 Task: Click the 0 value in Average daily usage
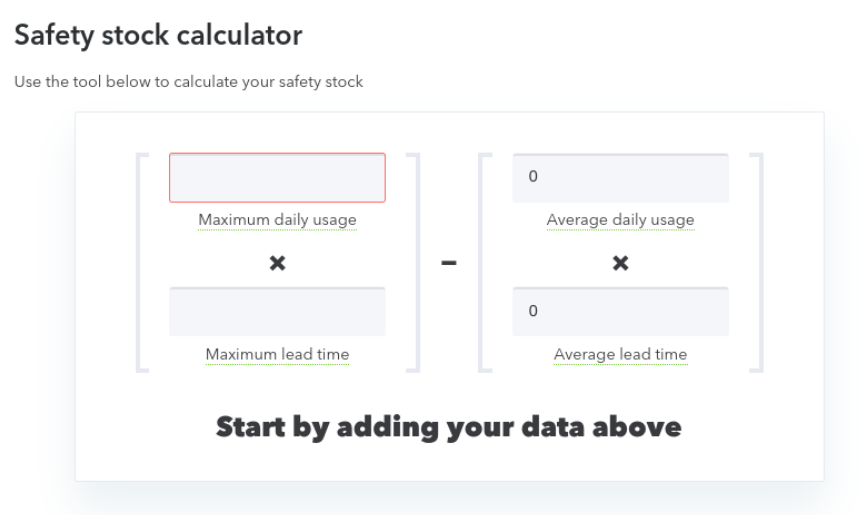(533, 178)
